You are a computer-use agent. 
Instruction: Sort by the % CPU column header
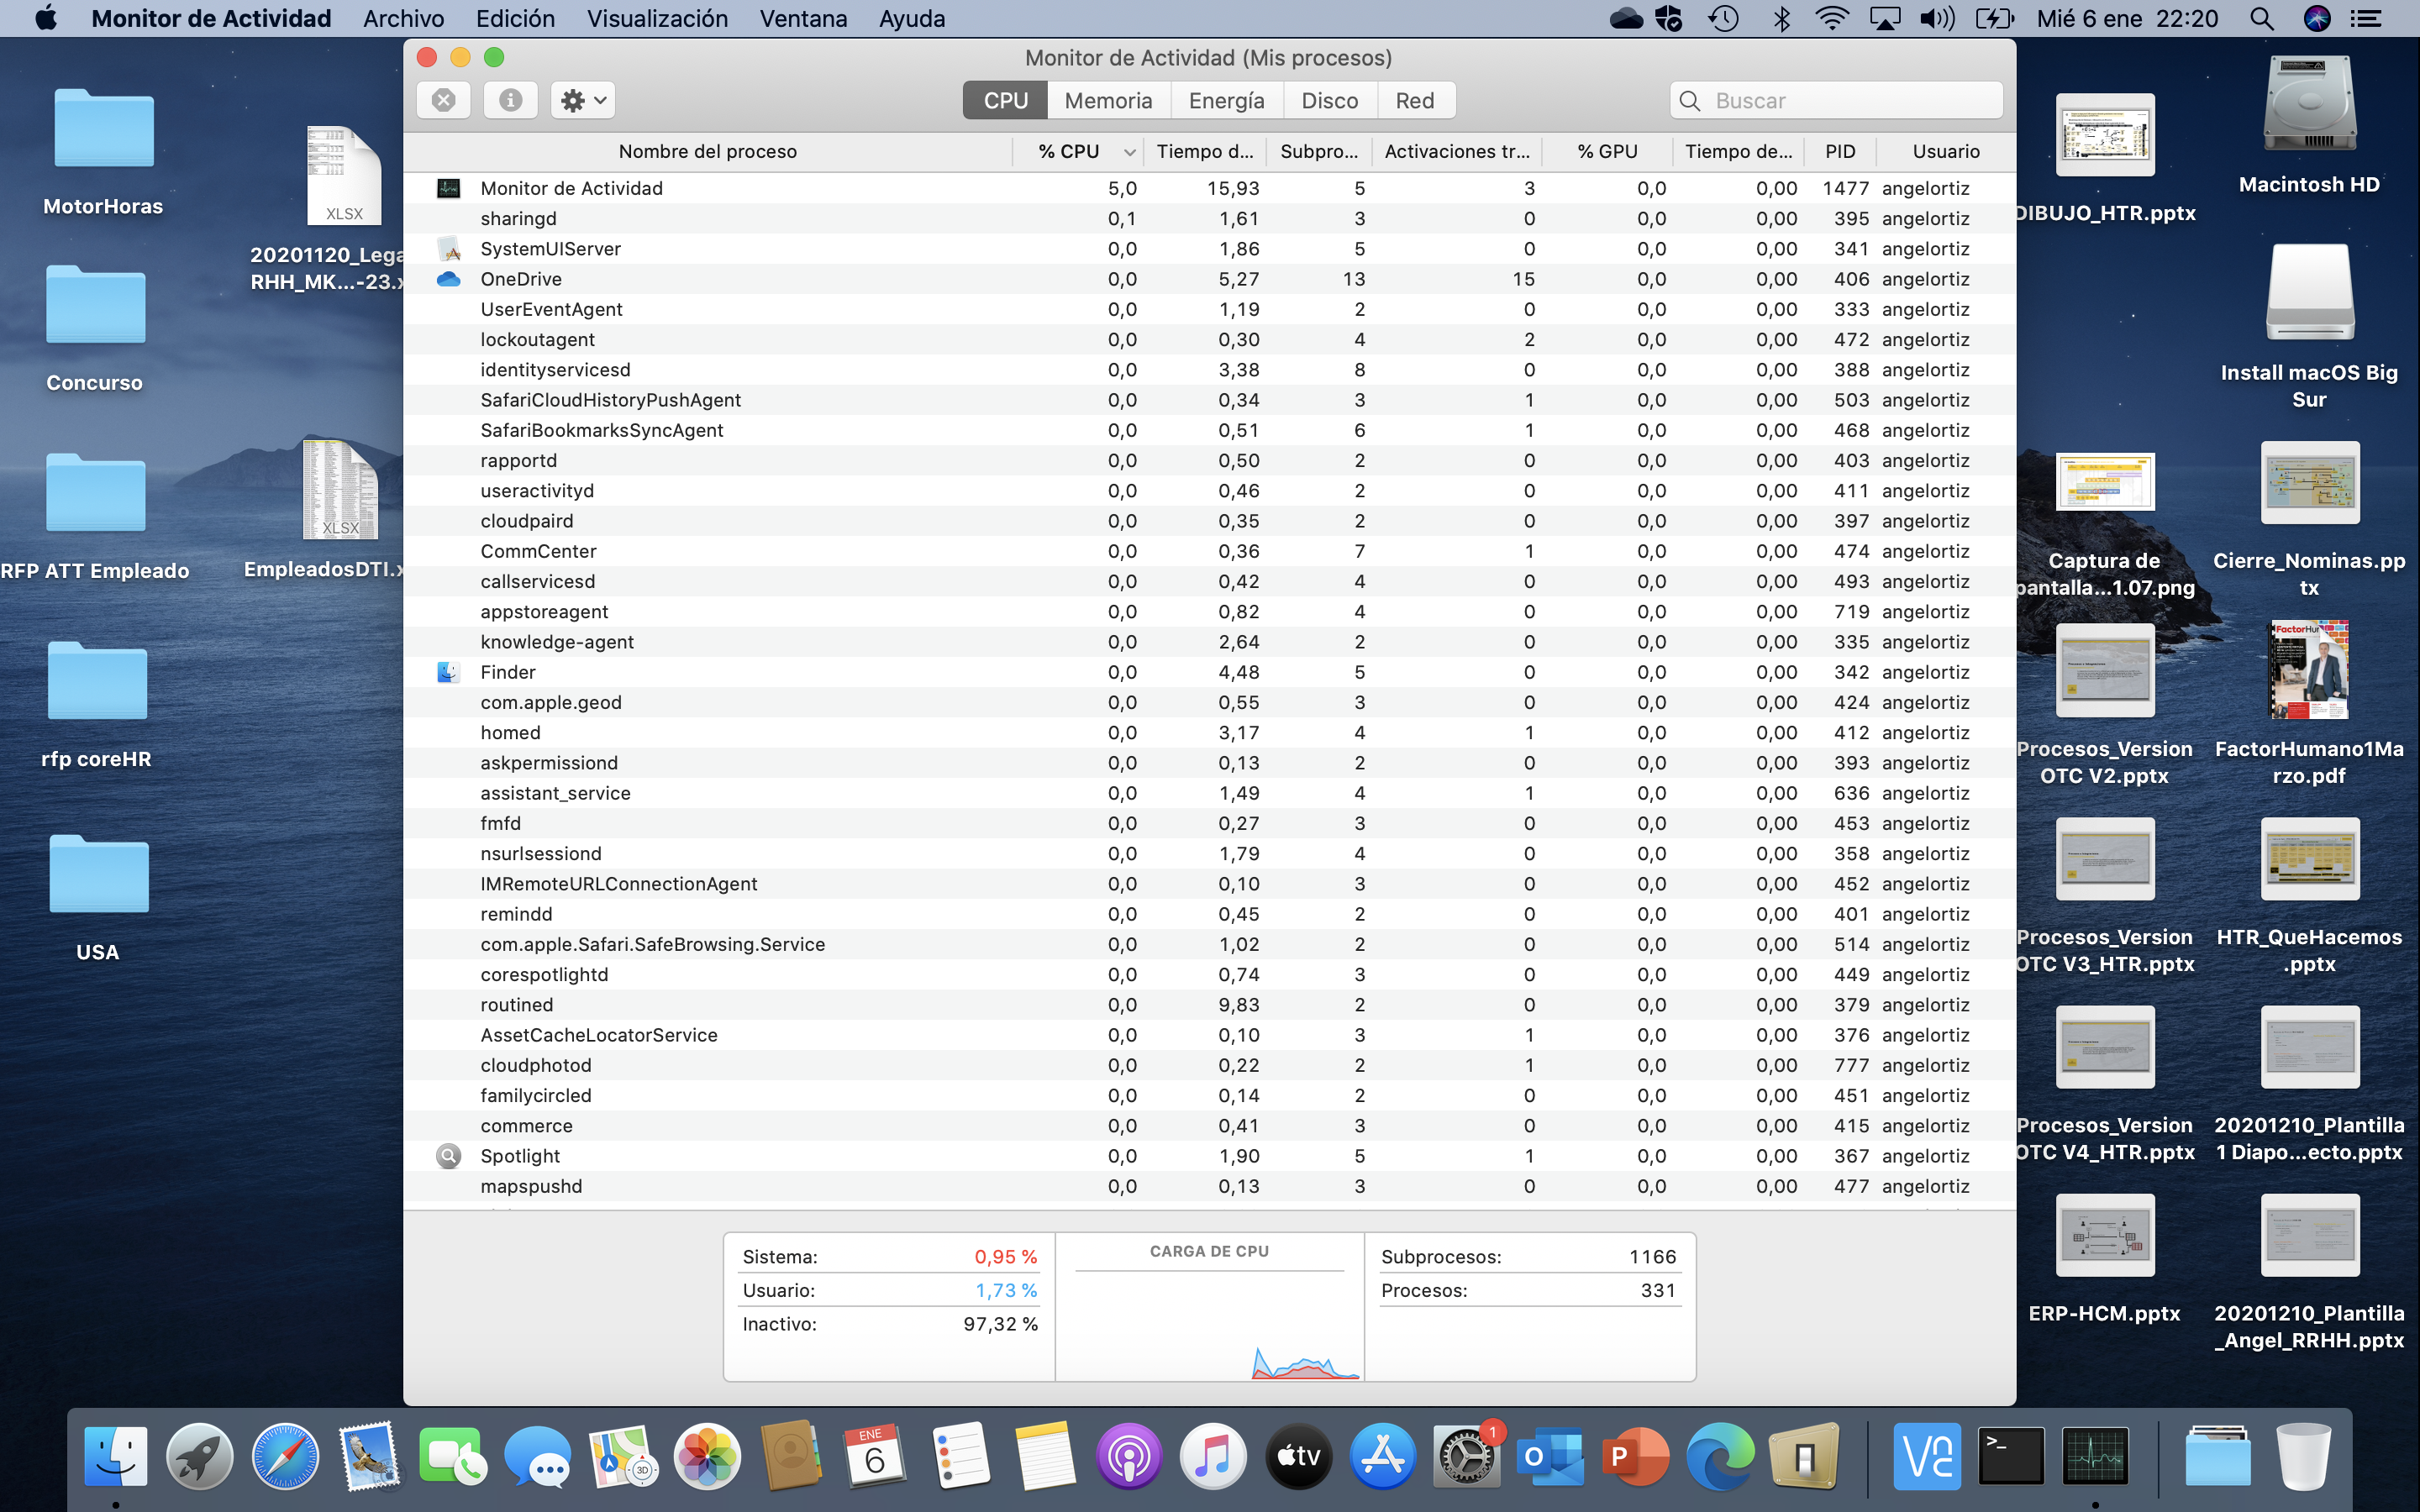tap(1068, 151)
